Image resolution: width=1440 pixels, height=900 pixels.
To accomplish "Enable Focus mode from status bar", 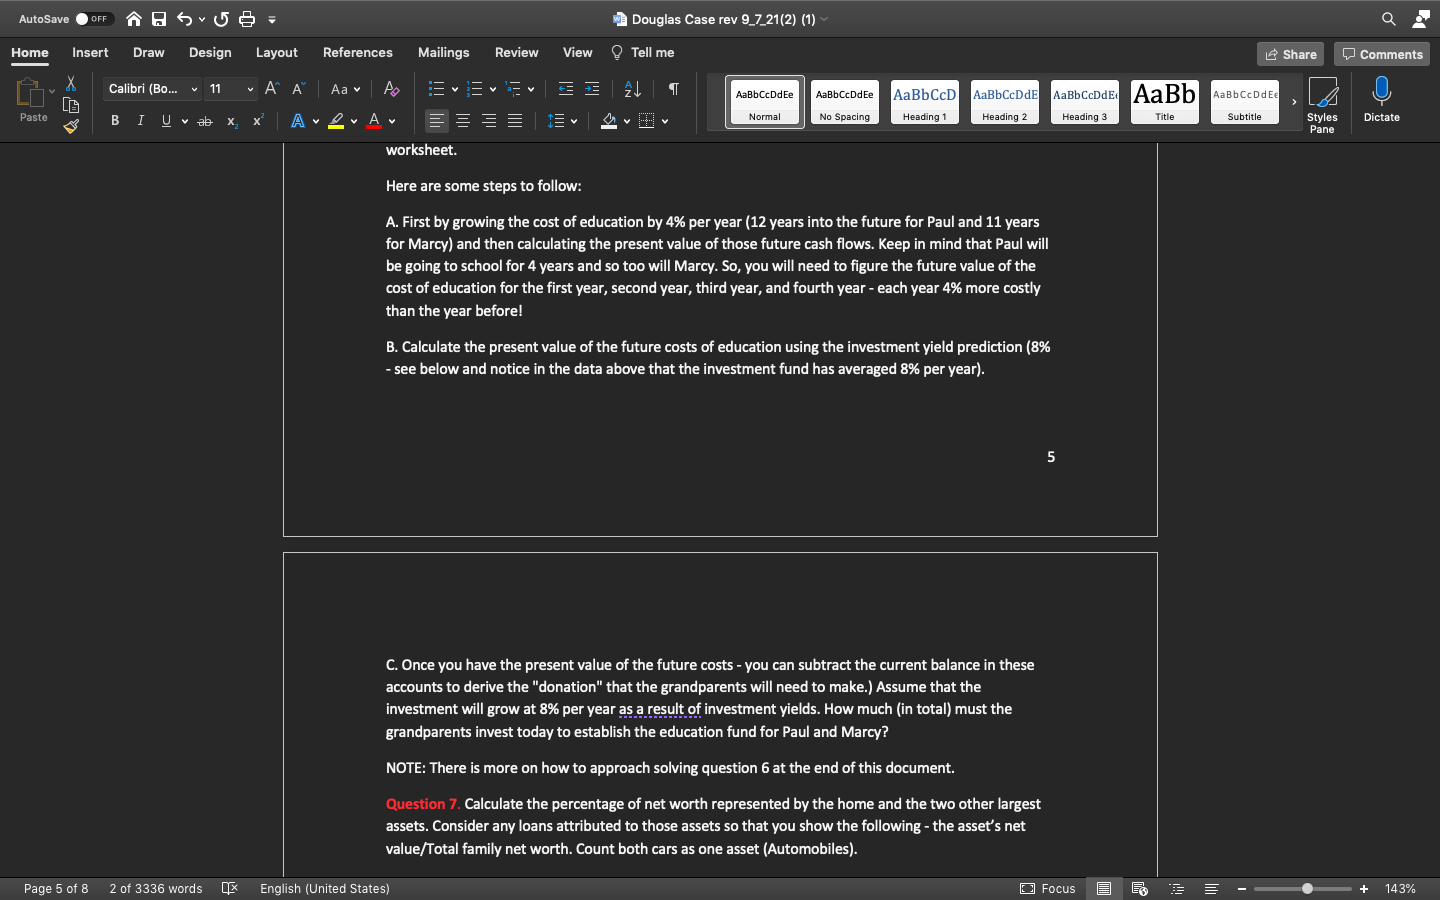I will 1048,888.
